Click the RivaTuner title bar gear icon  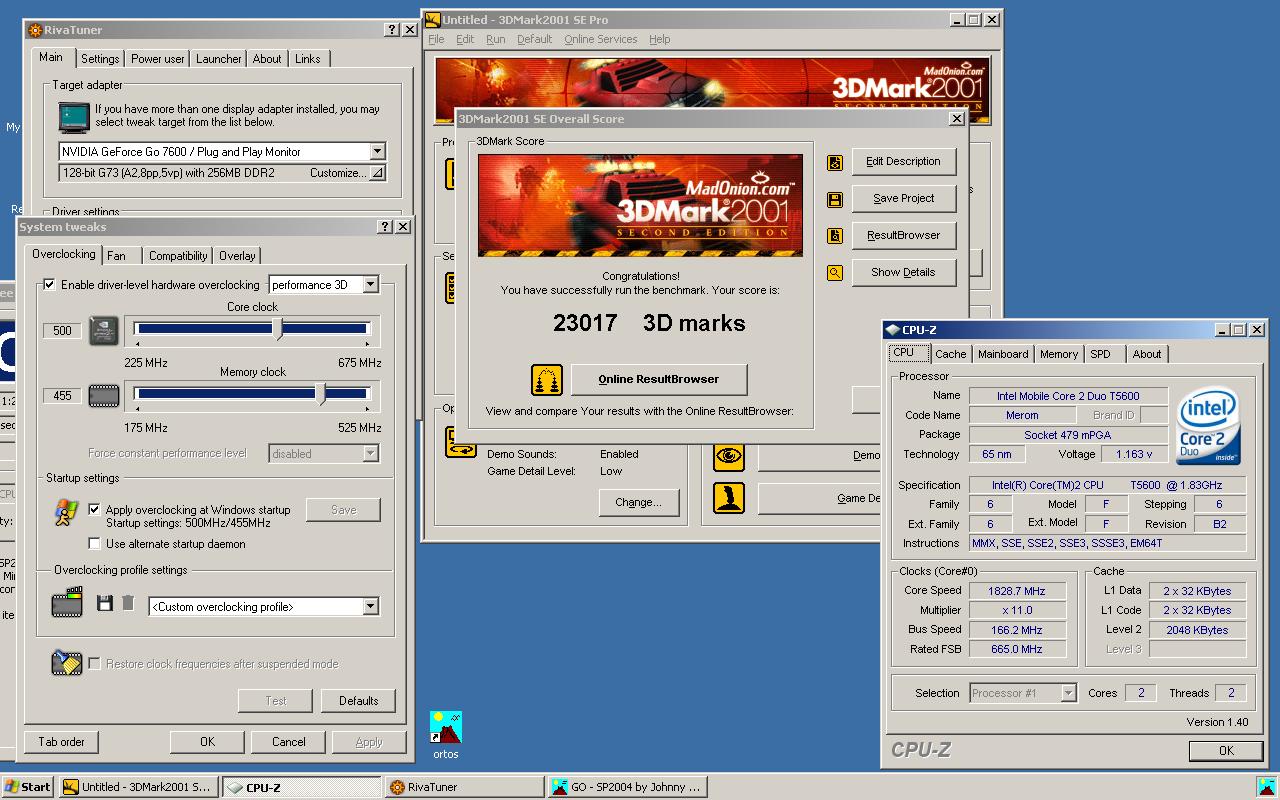[35, 30]
